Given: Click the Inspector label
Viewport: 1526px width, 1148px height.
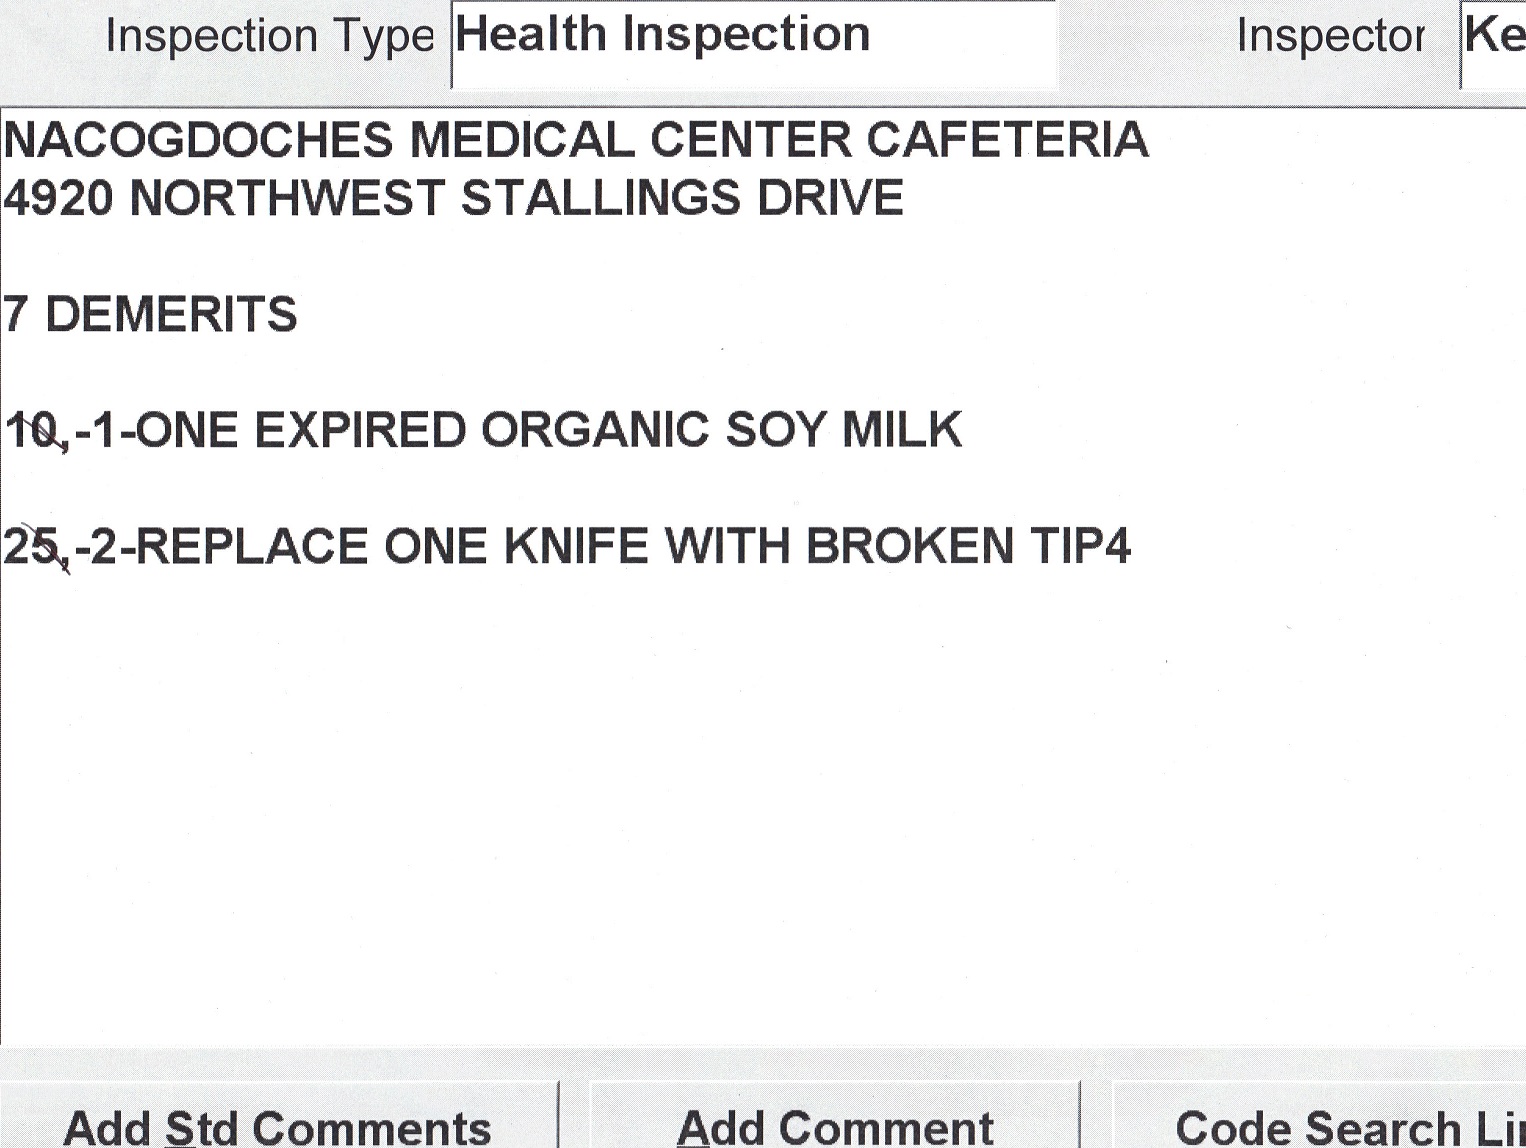Looking at the screenshot, I should pyautogui.click(x=1330, y=37).
